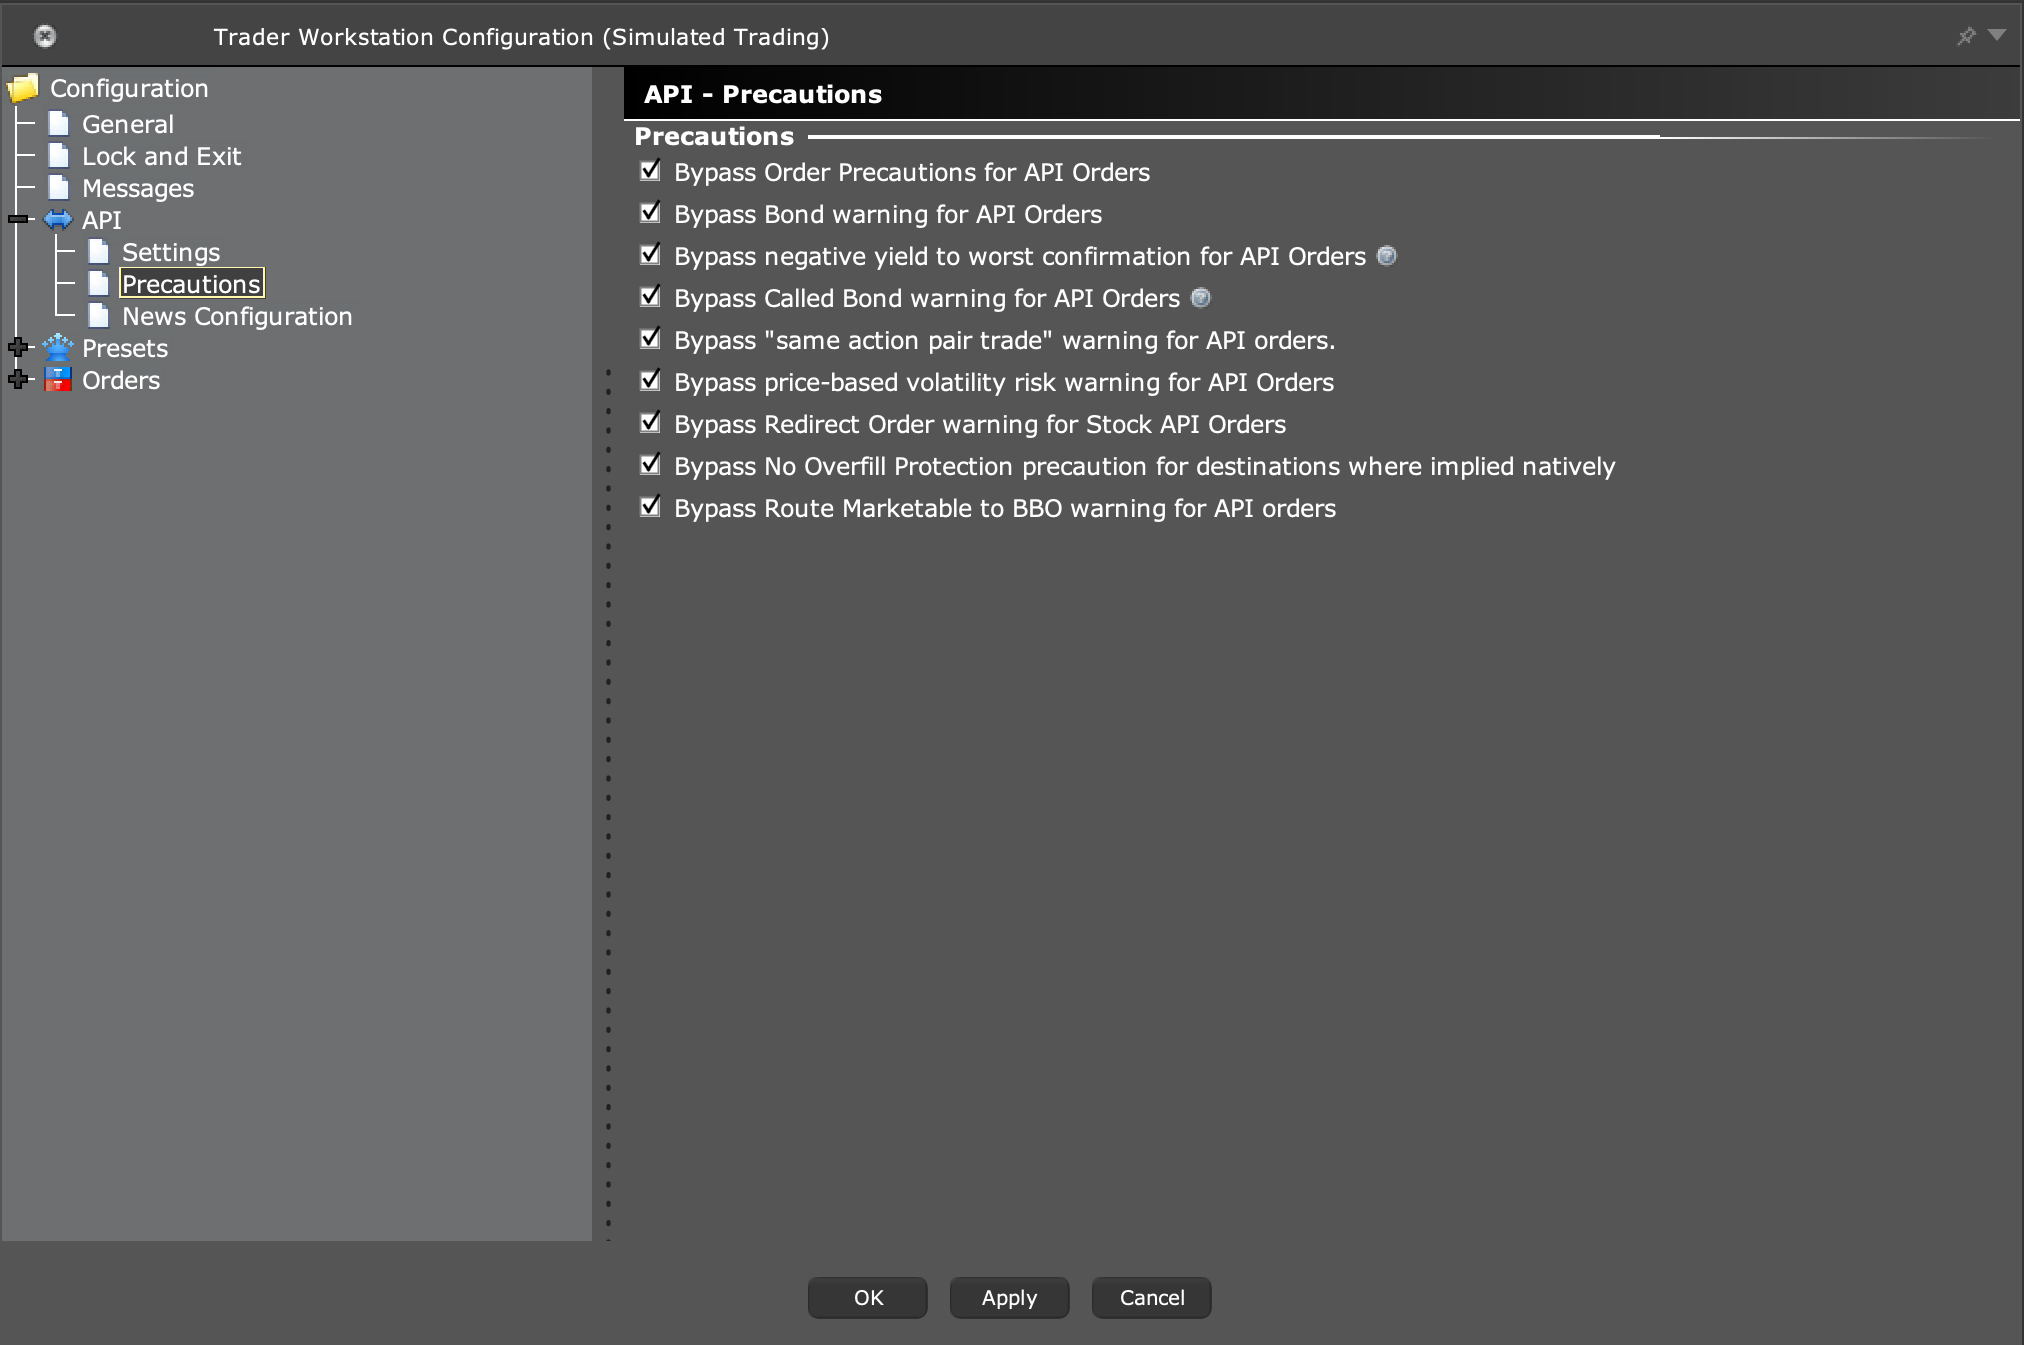Screen dimensions: 2024x1345
Task: Click the Cancel button
Action: [x=1152, y=1297]
